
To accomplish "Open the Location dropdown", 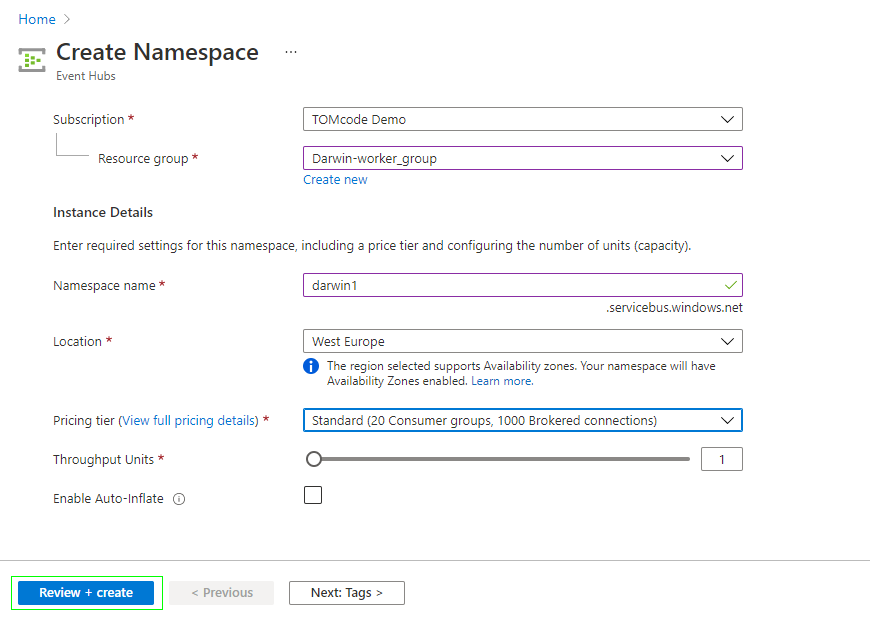I will (522, 341).
